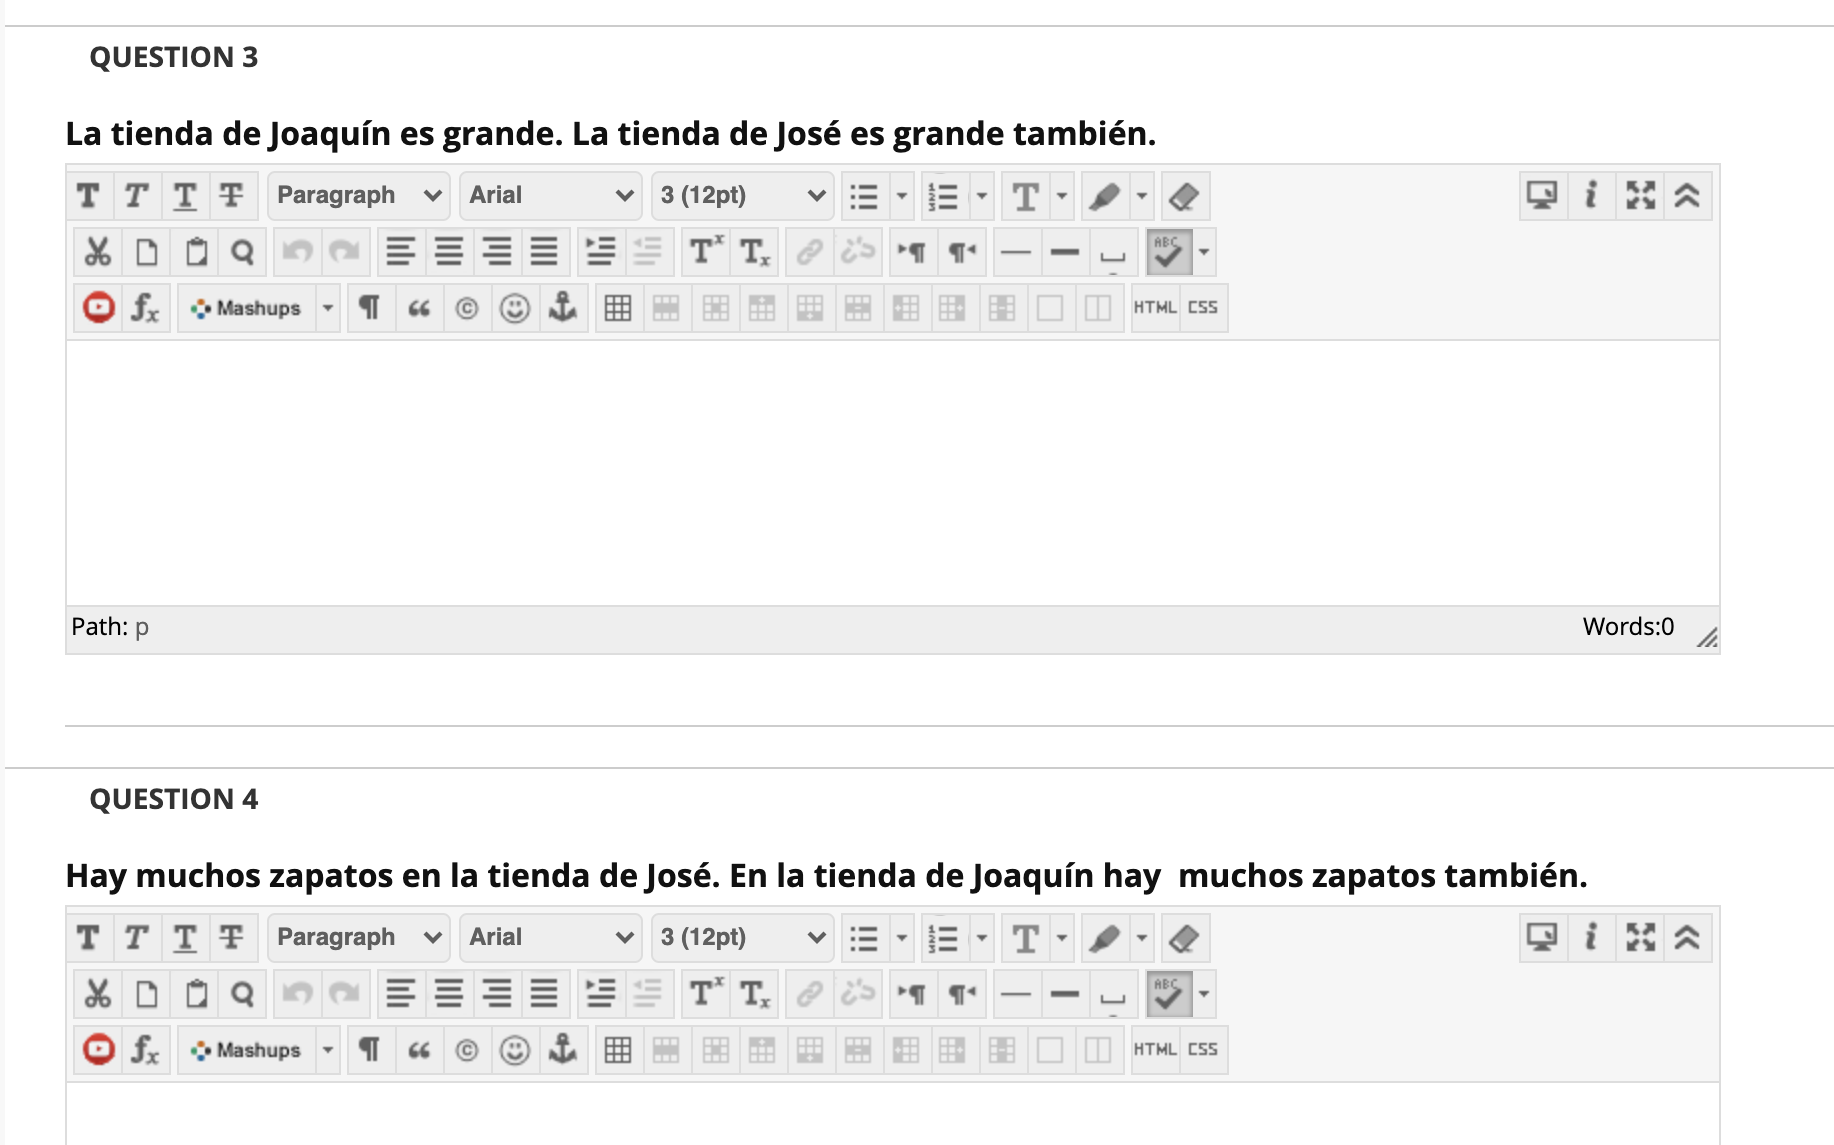Open the math formula editor in Question 3
1834x1145 pixels.
(145, 308)
